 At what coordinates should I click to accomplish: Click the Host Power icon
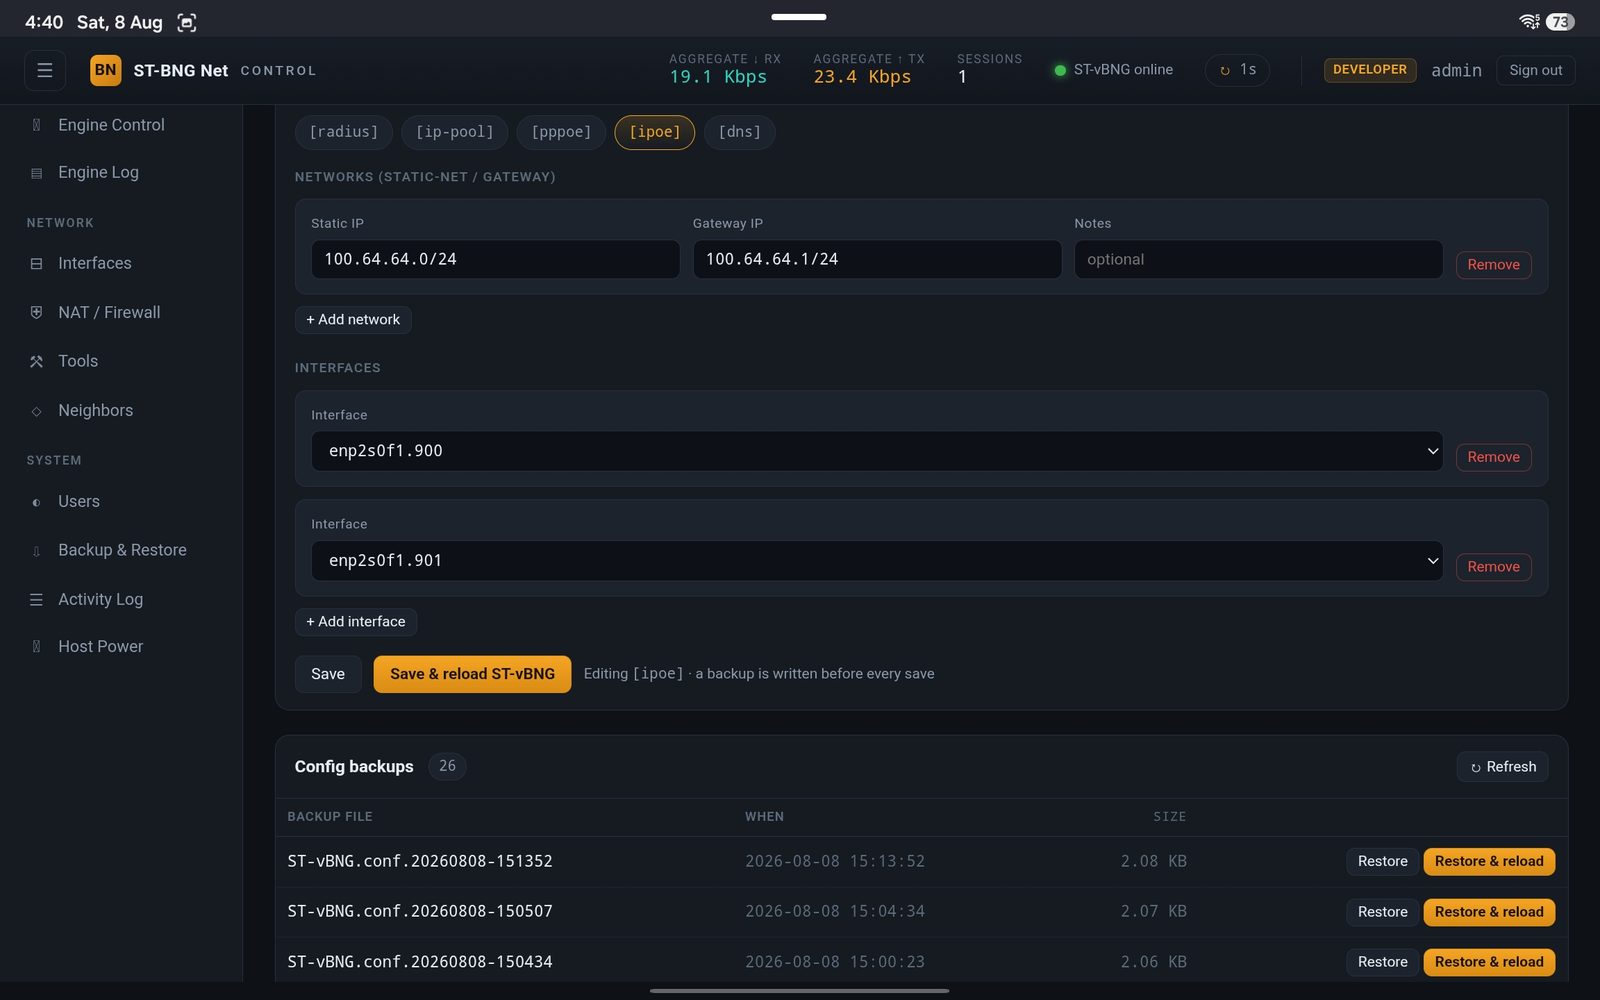click(x=36, y=647)
